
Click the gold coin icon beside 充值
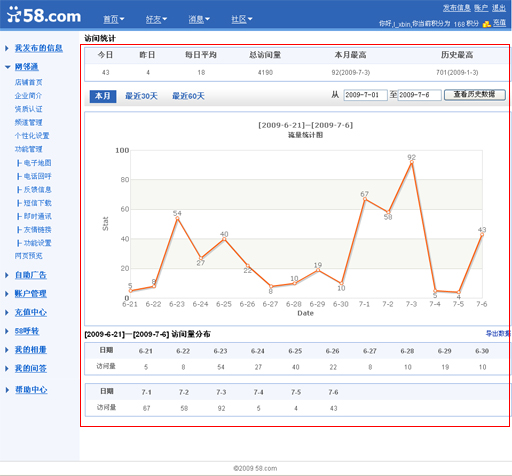click(487, 24)
